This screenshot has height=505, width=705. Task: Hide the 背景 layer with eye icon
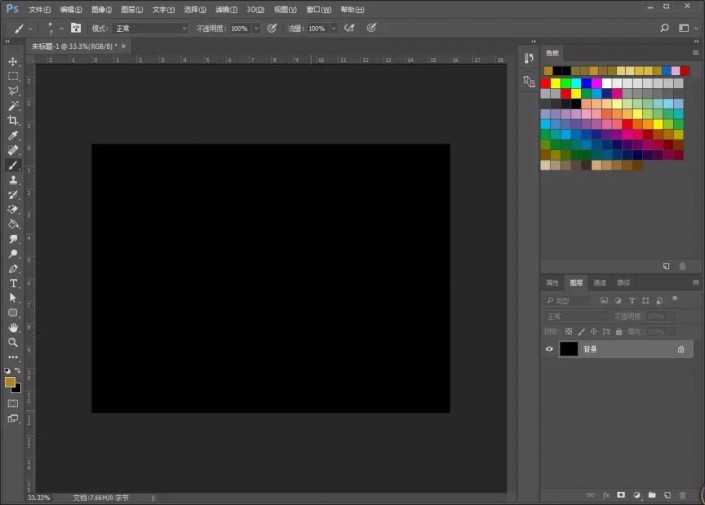pos(549,349)
